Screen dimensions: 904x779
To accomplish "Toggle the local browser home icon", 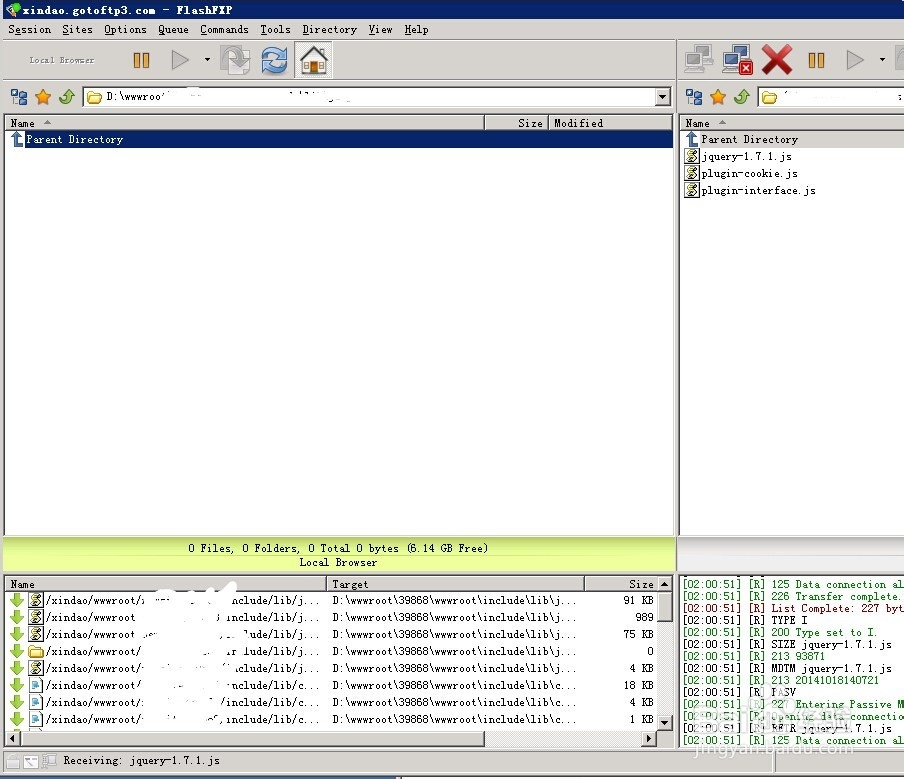I will coord(314,60).
